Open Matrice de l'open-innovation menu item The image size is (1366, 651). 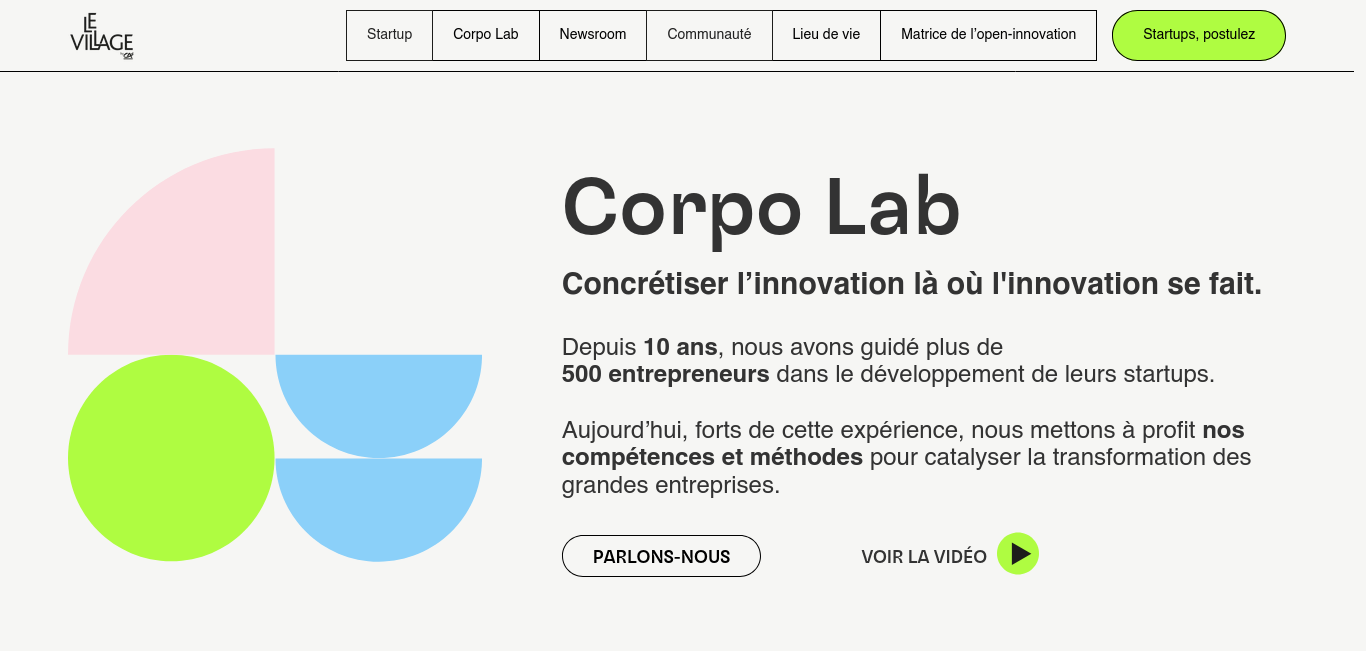988,35
